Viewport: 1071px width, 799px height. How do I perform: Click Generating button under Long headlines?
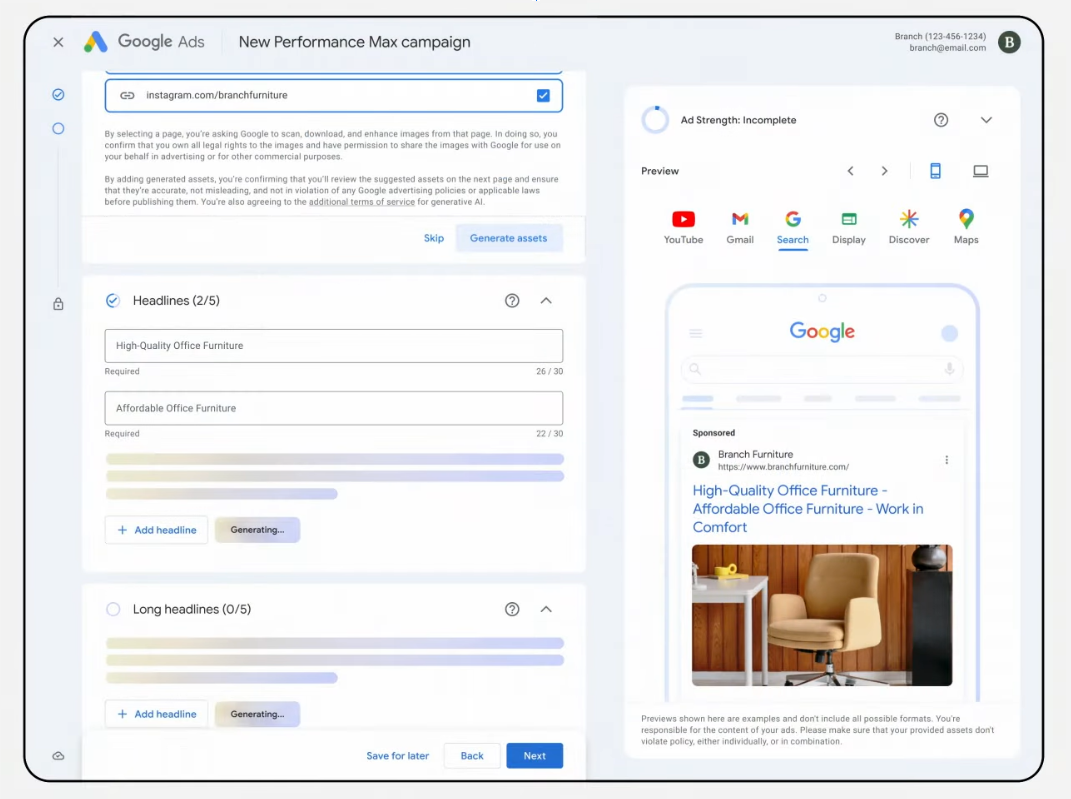click(x=258, y=714)
